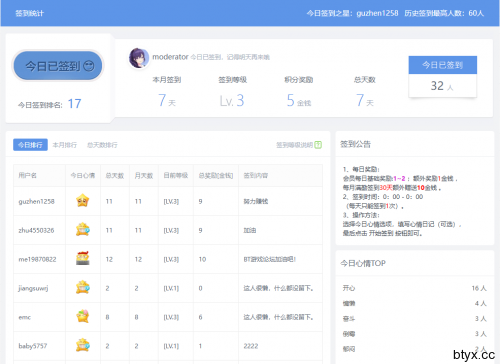
Task: Click mood emoji in emc row
Action: click(82, 316)
